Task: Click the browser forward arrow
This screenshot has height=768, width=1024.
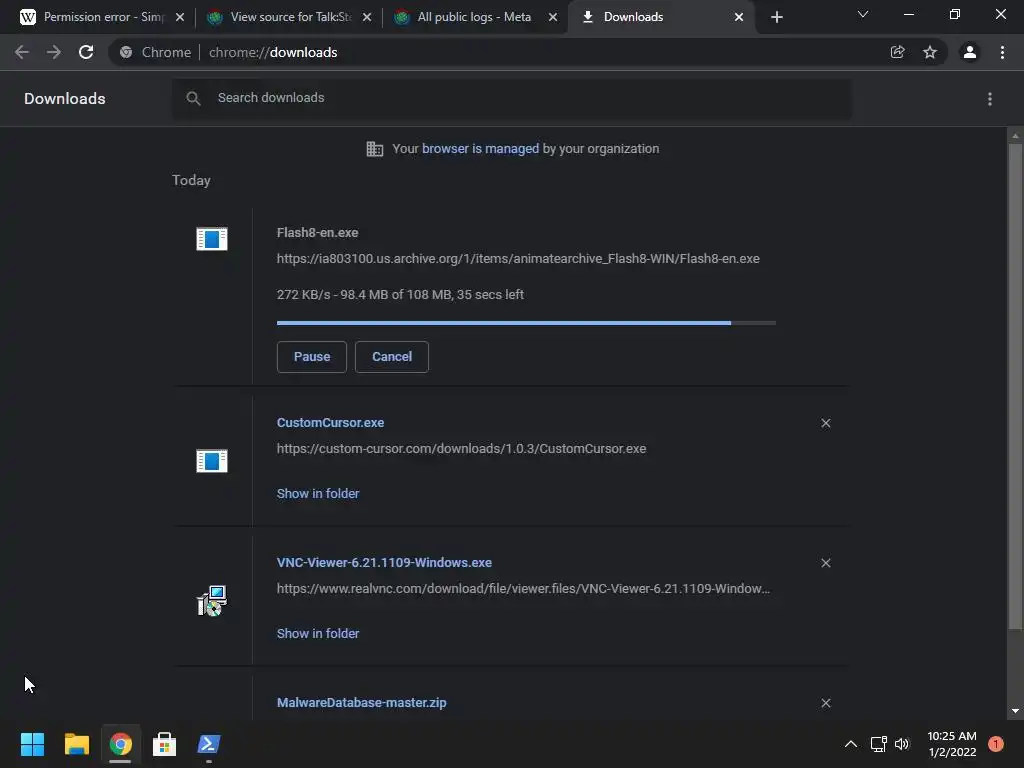Action: coord(54,52)
